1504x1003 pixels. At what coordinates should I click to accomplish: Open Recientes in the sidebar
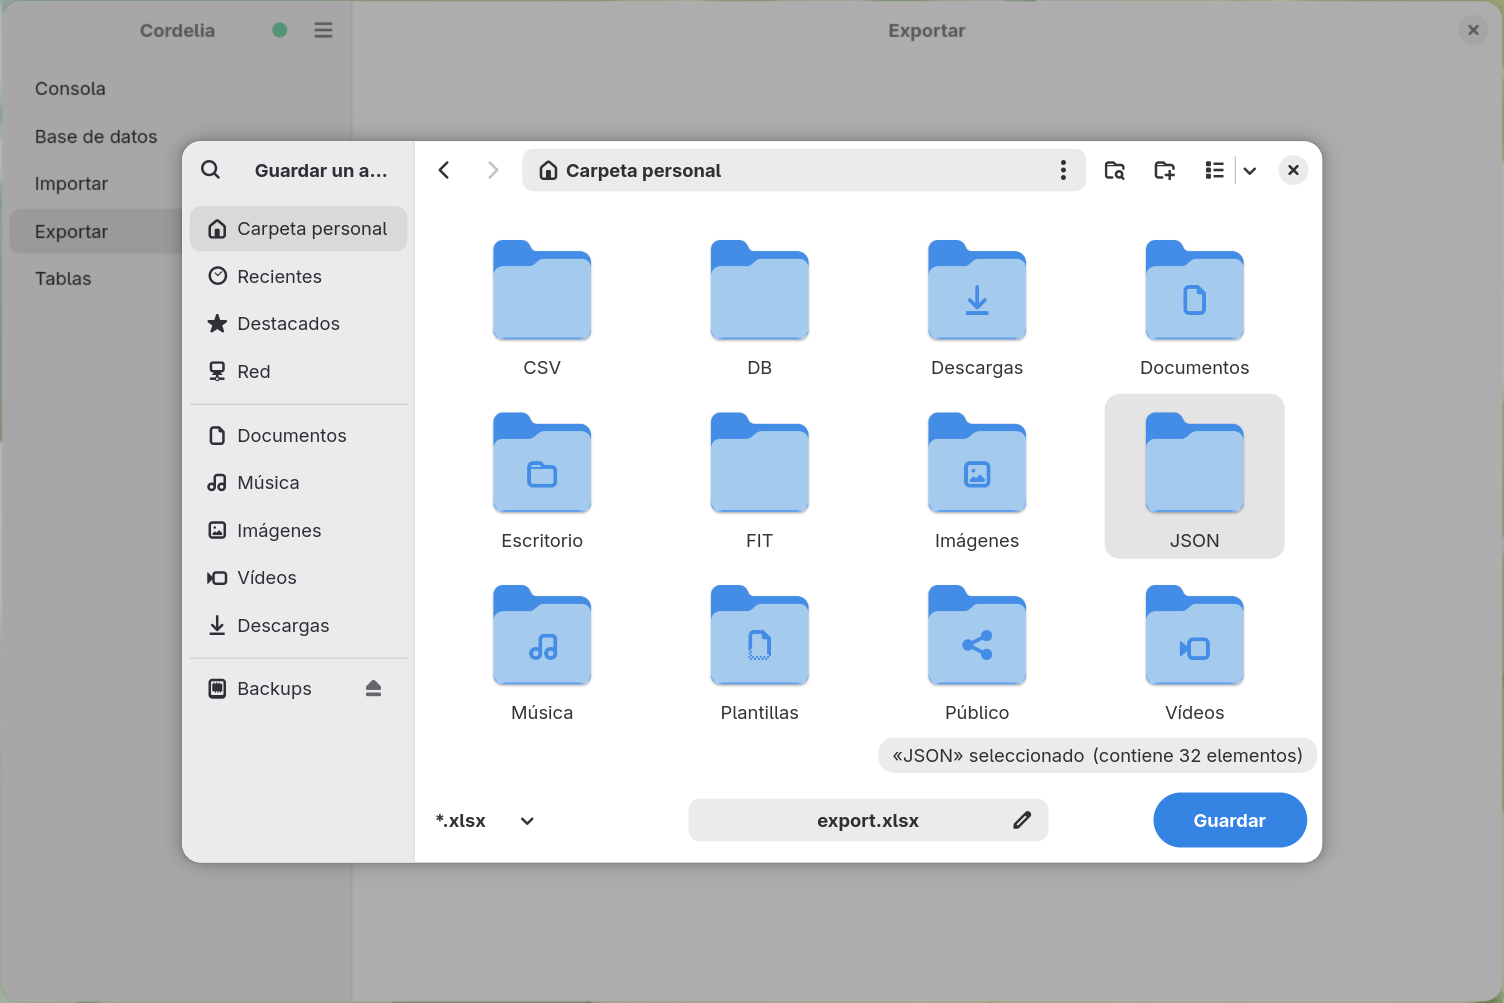click(x=298, y=276)
